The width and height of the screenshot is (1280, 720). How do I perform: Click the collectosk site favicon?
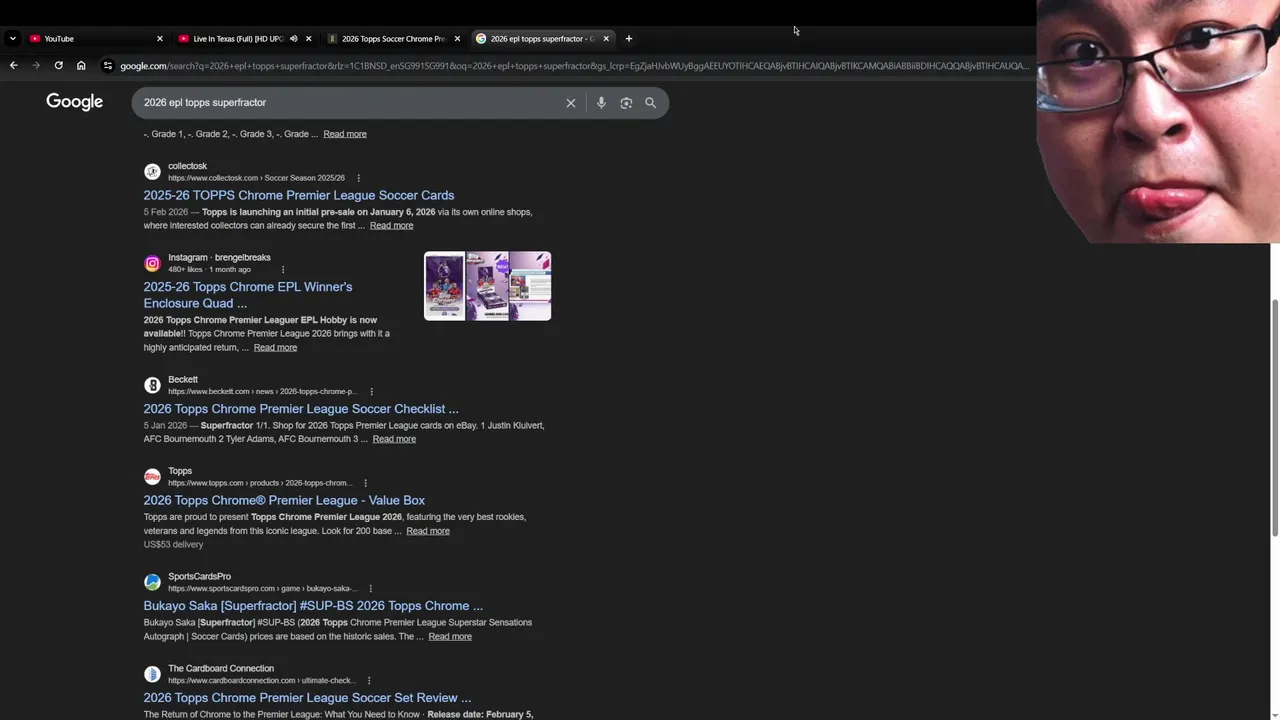pyautogui.click(x=152, y=172)
